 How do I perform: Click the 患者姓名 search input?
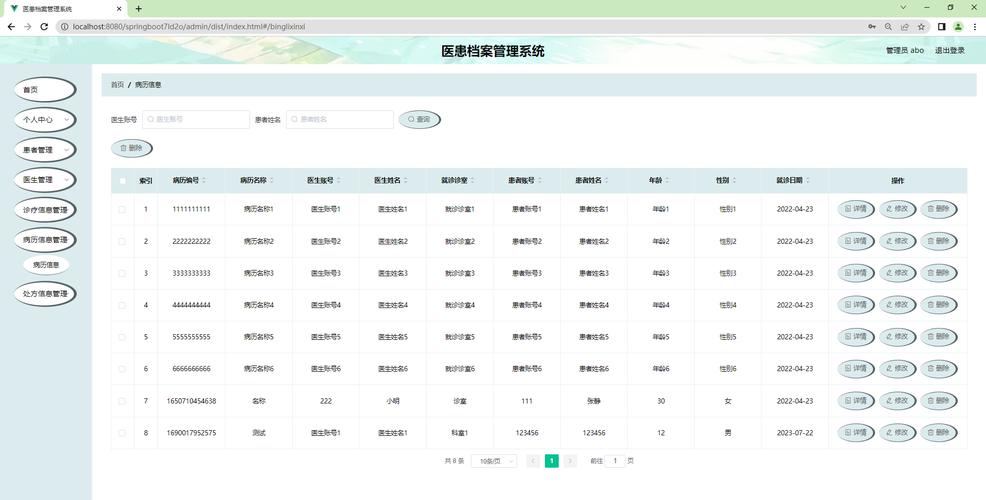(x=340, y=119)
